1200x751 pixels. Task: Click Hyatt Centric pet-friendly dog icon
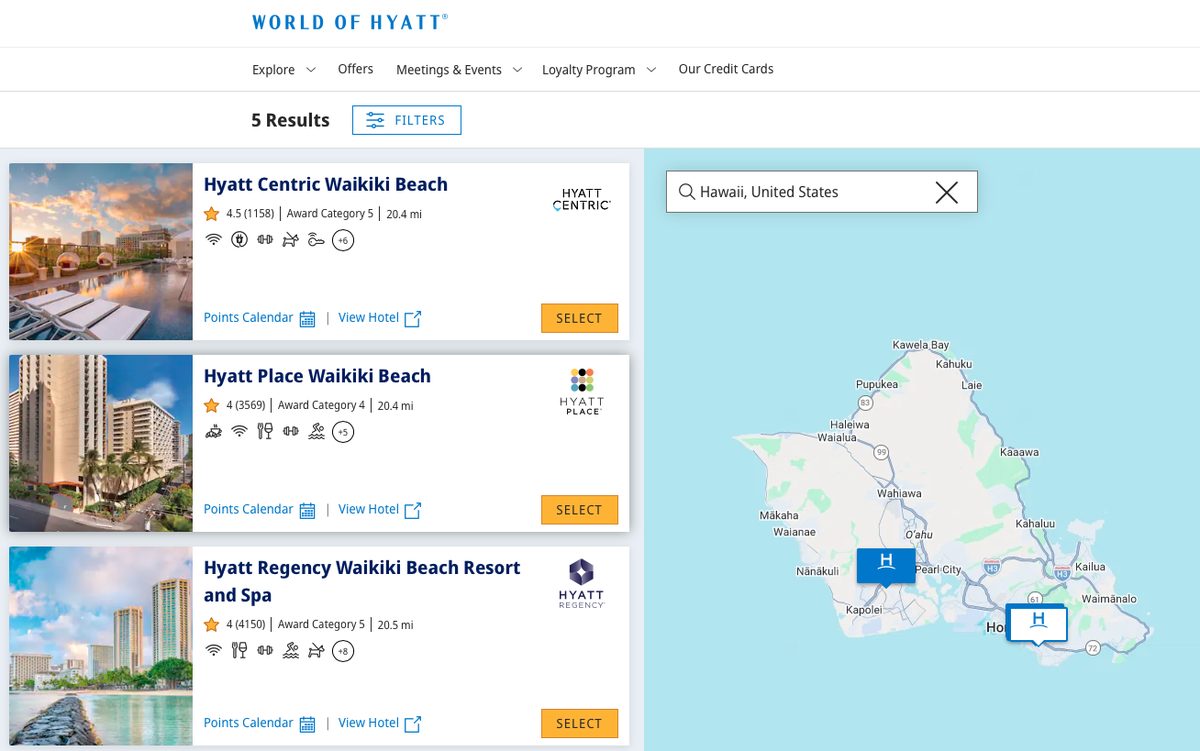pyautogui.click(x=290, y=240)
